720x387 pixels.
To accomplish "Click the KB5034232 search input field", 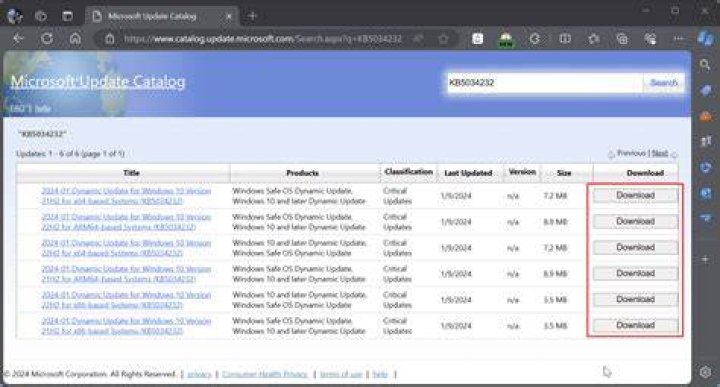I will coord(545,83).
